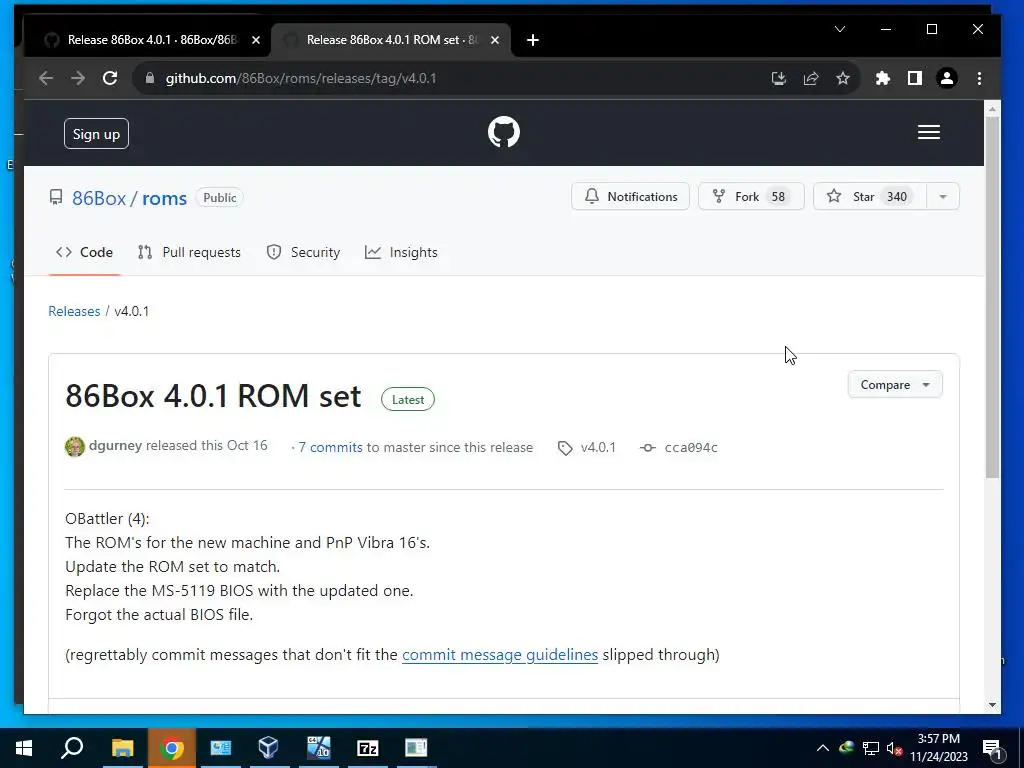The width and height of the screenshot is (1024, 768).
Task: Open VirtualBox cube icon in taskbar
Action: [x=268, y=748]
